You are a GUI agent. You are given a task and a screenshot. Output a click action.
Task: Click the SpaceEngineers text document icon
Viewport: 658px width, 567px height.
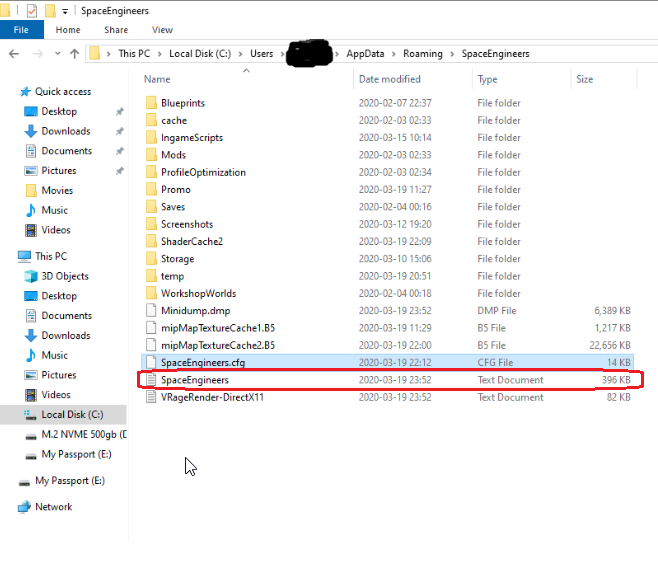tap(151, 379)
